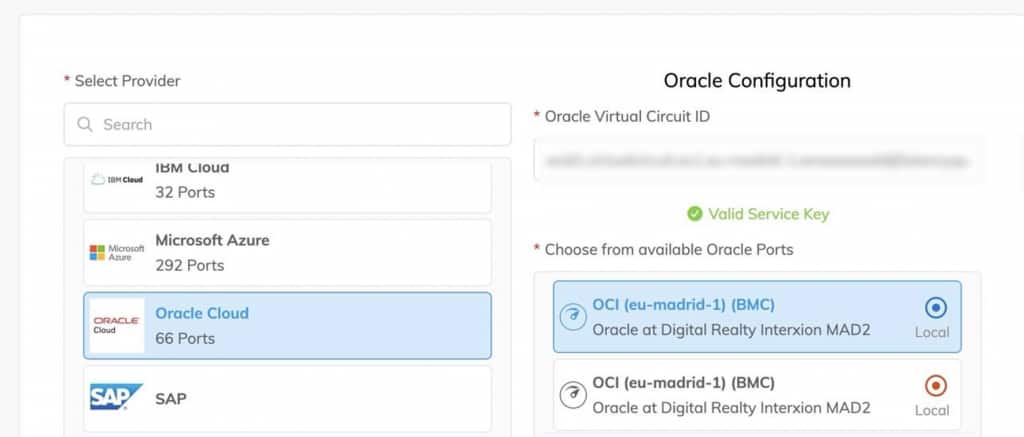The height and width of the screenshot is (437, 1024).
Task: Select the red radio button for second OCI port
Action: coord(936,385)
